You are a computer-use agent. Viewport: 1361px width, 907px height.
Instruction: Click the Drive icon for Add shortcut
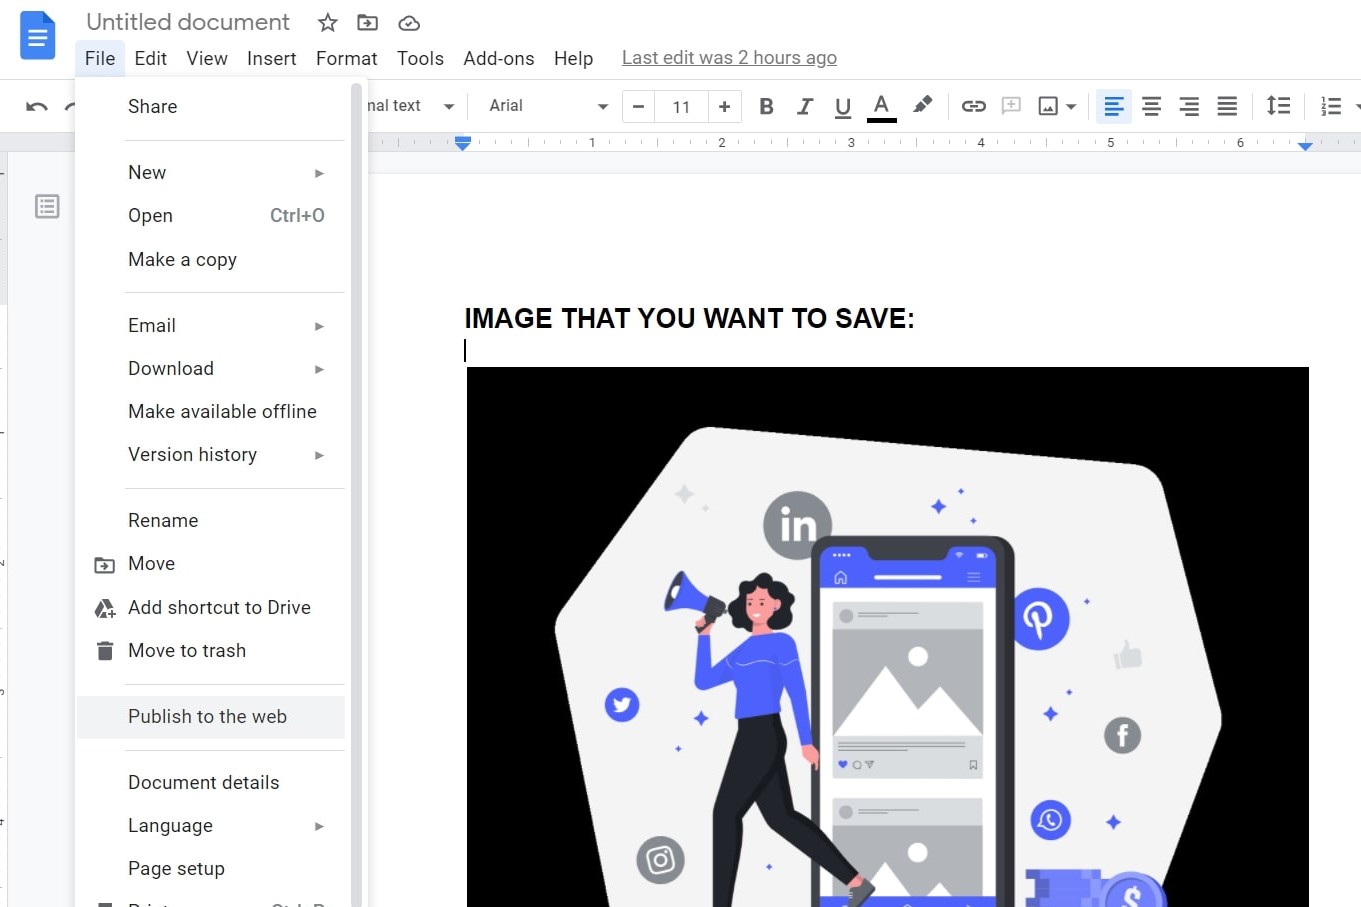[x=105, y=608]
